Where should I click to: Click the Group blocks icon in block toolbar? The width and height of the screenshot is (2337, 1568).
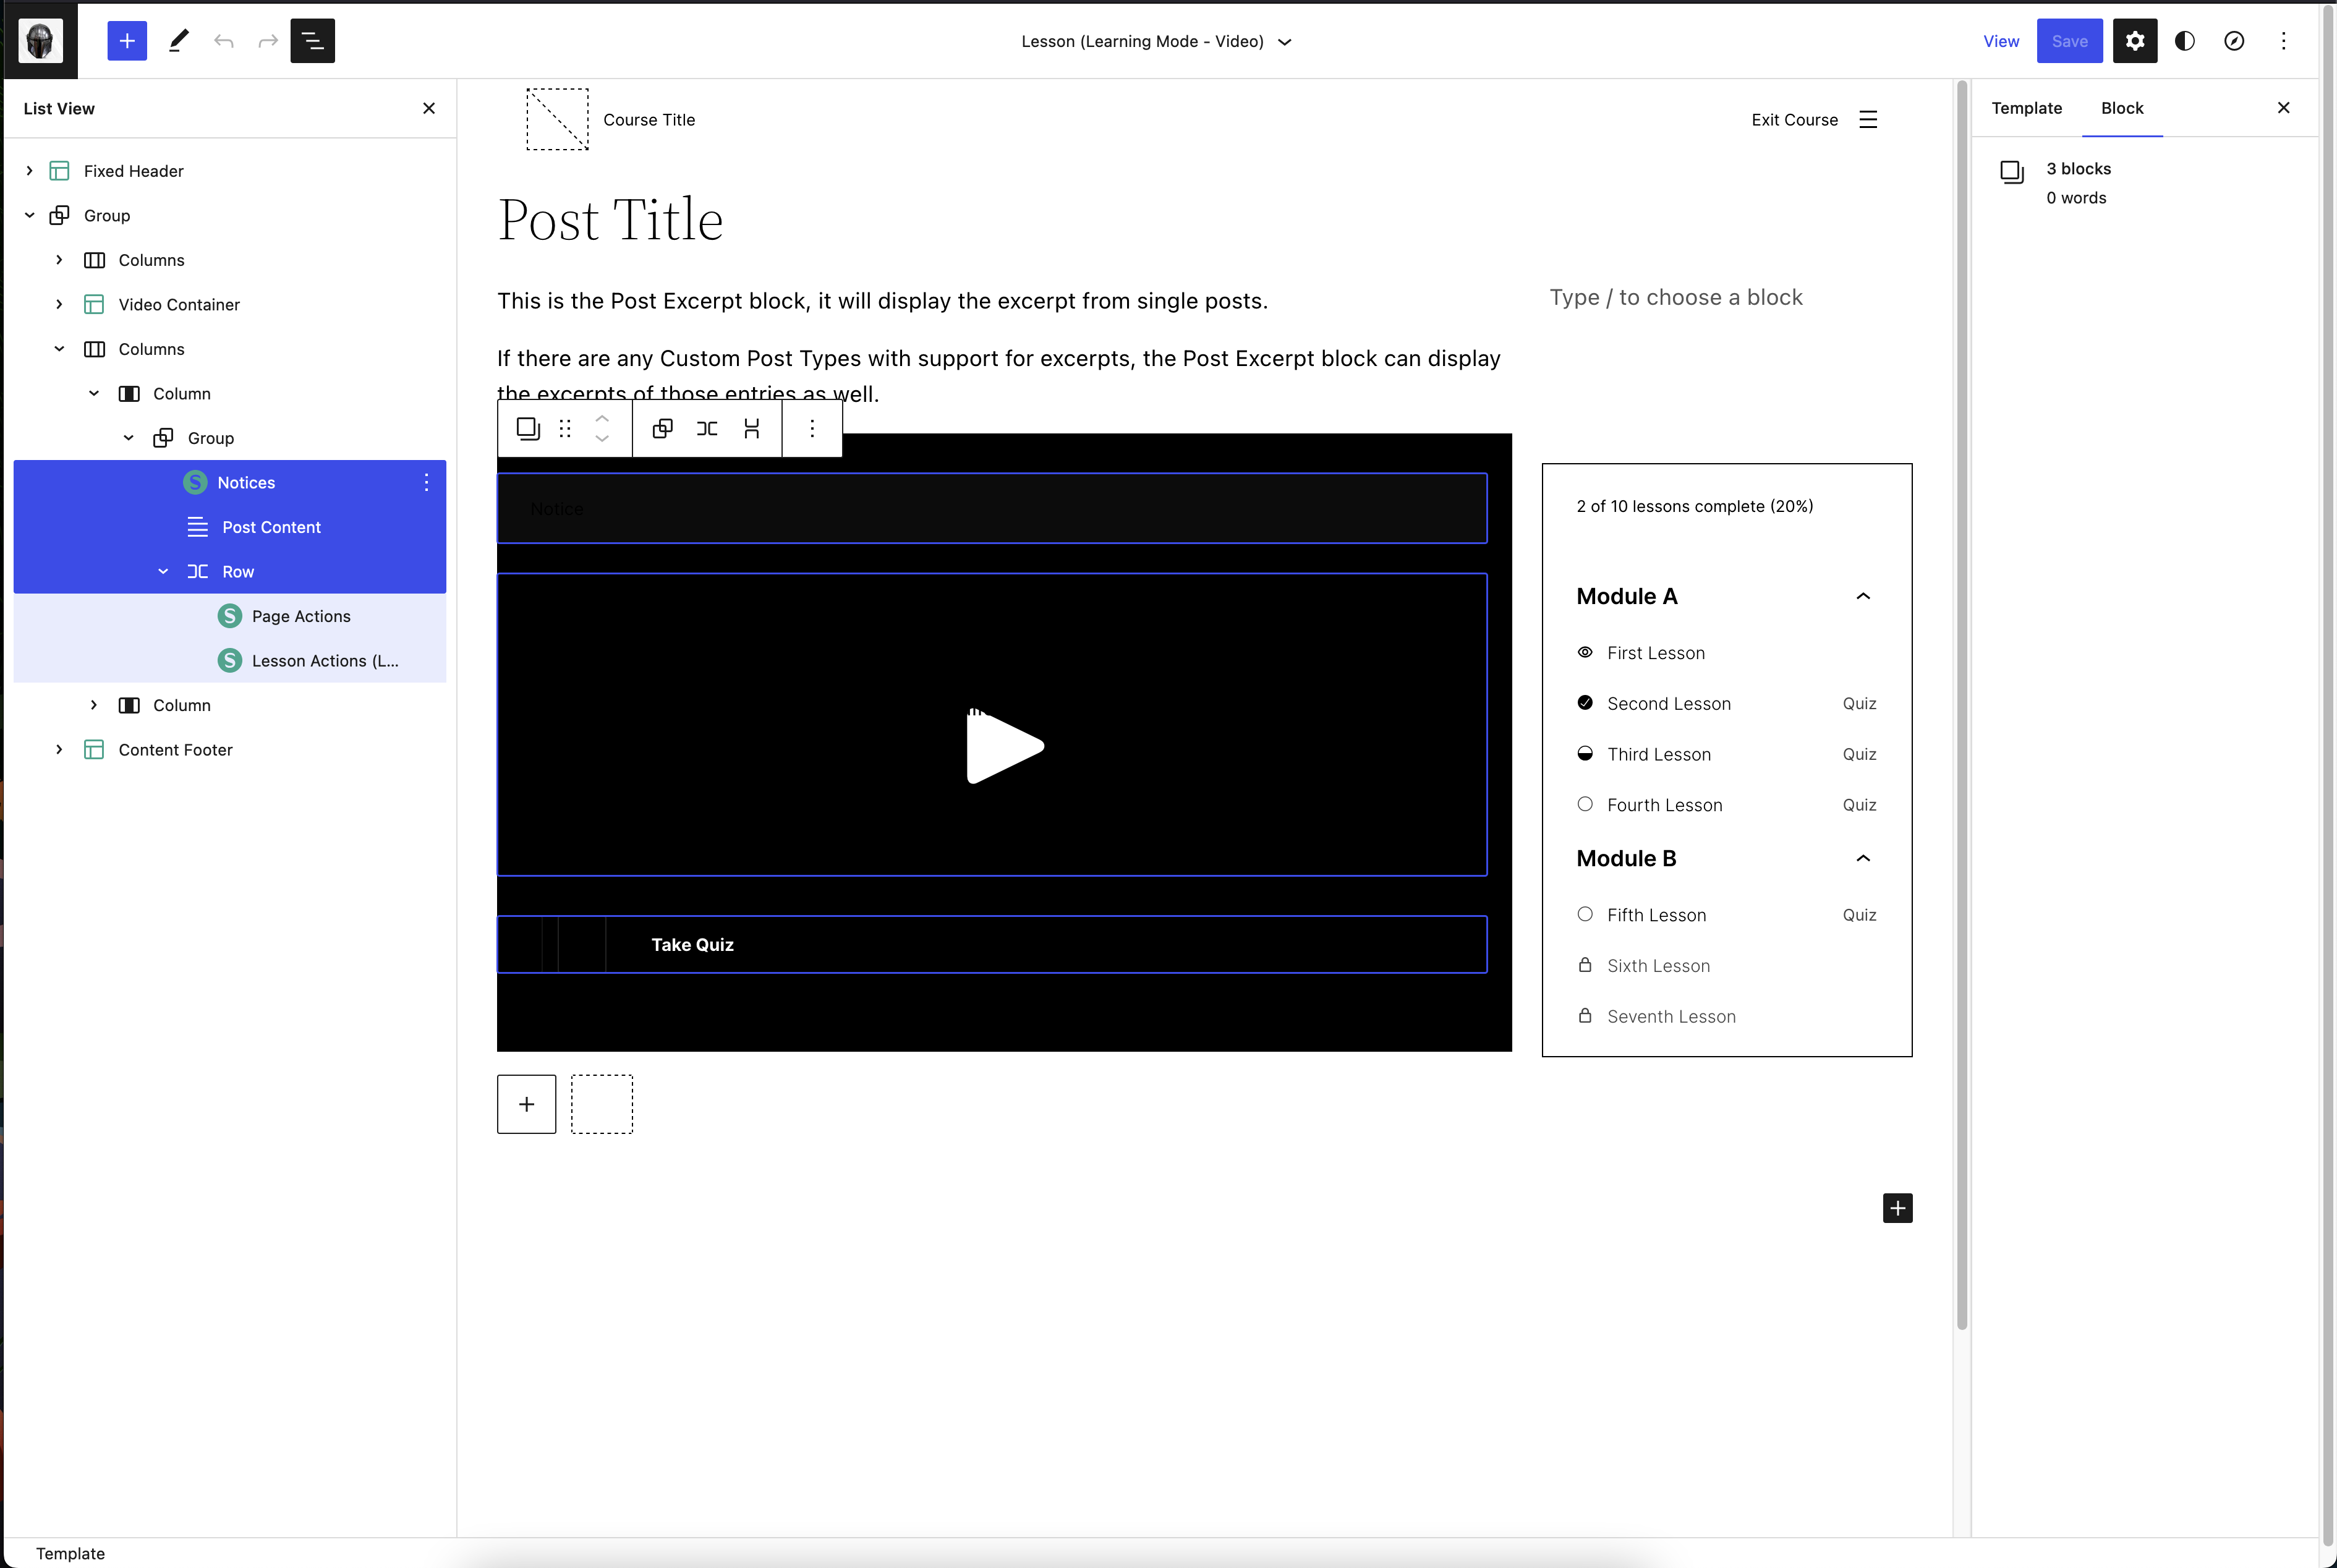[662, 429]
